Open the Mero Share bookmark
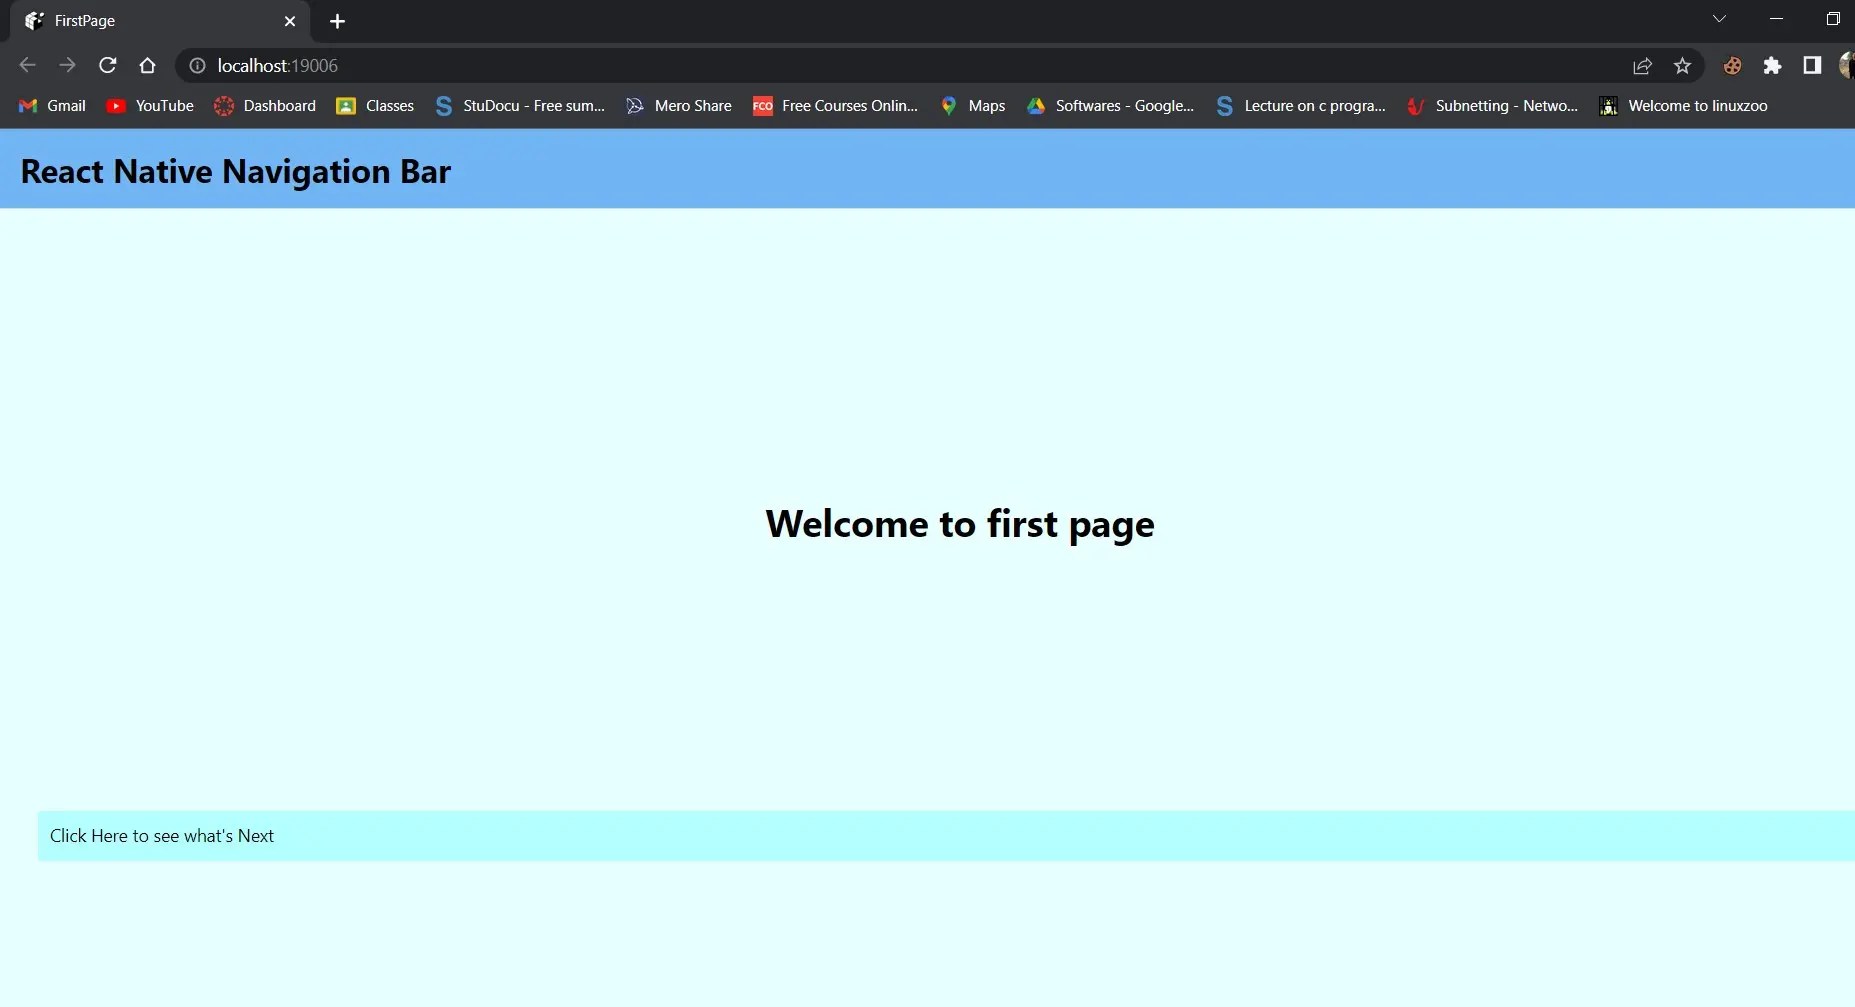 pyautogui.click(x=678, y=105)
